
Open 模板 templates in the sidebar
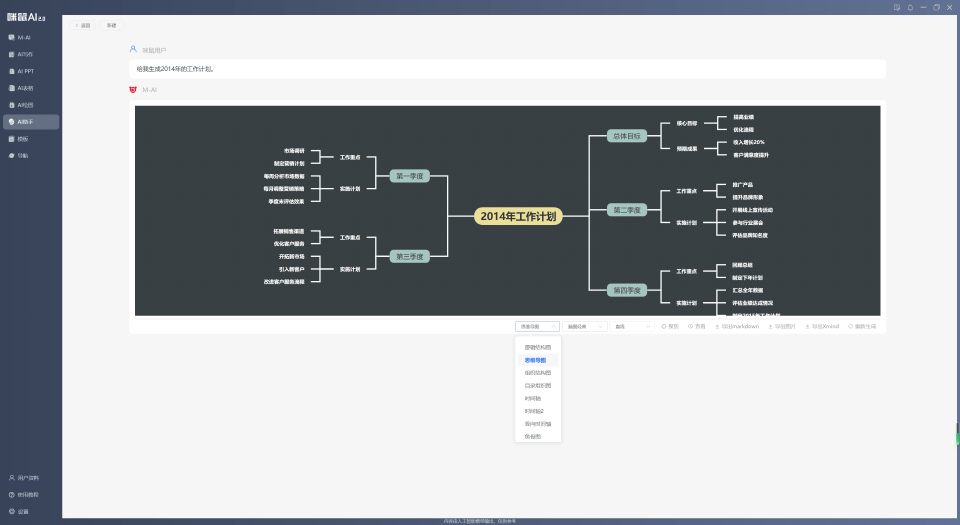pyautogui.click(x=24, y=139)
